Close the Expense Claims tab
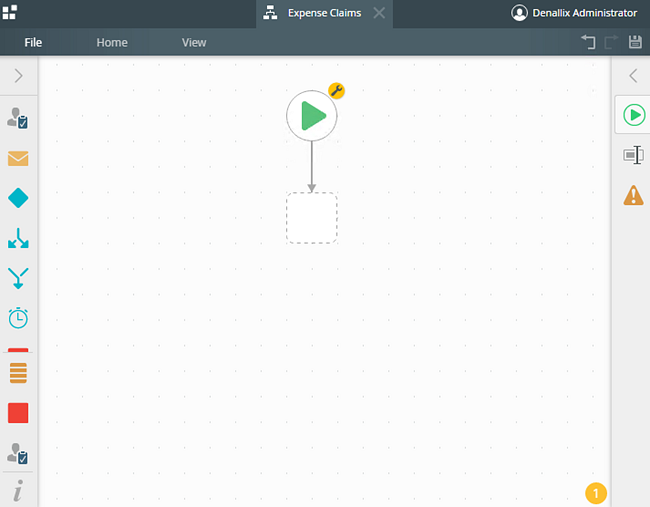This screenshot has height=507, width=650. click(379, 13)
